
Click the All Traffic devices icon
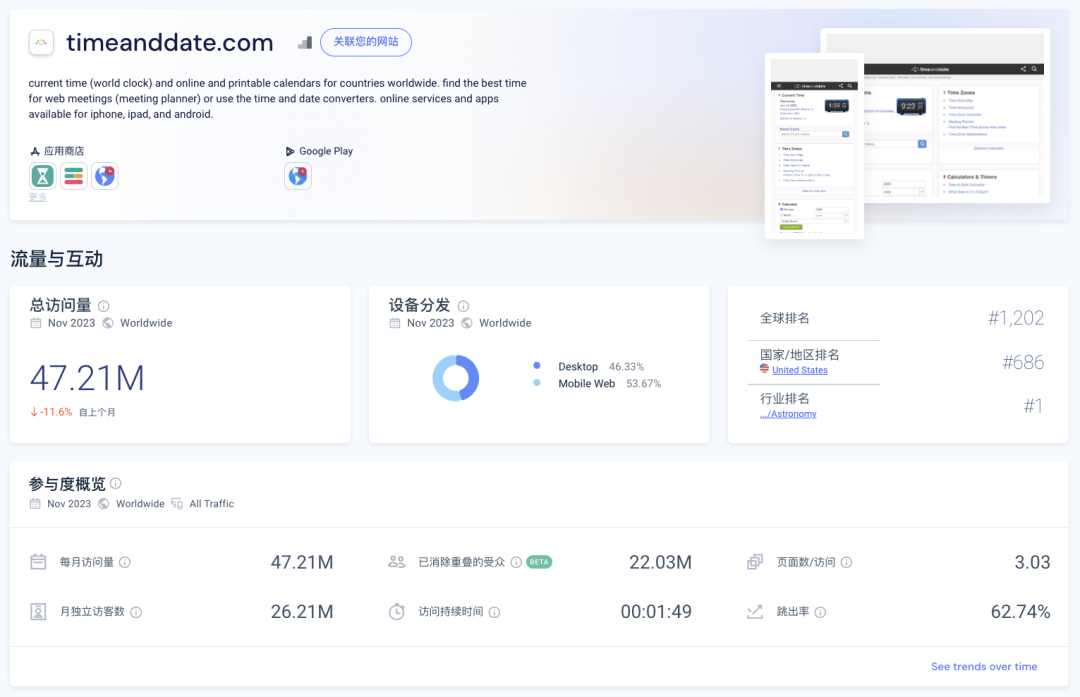(177, 503)
